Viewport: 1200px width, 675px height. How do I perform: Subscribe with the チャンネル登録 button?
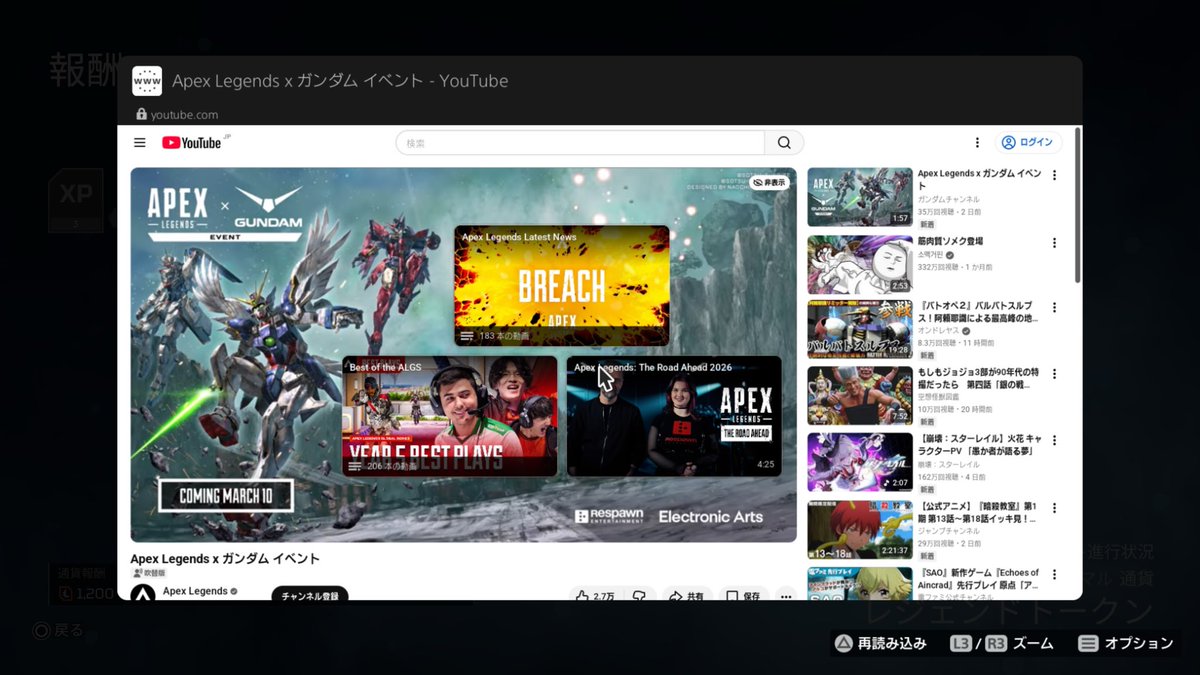coord(310,595)
